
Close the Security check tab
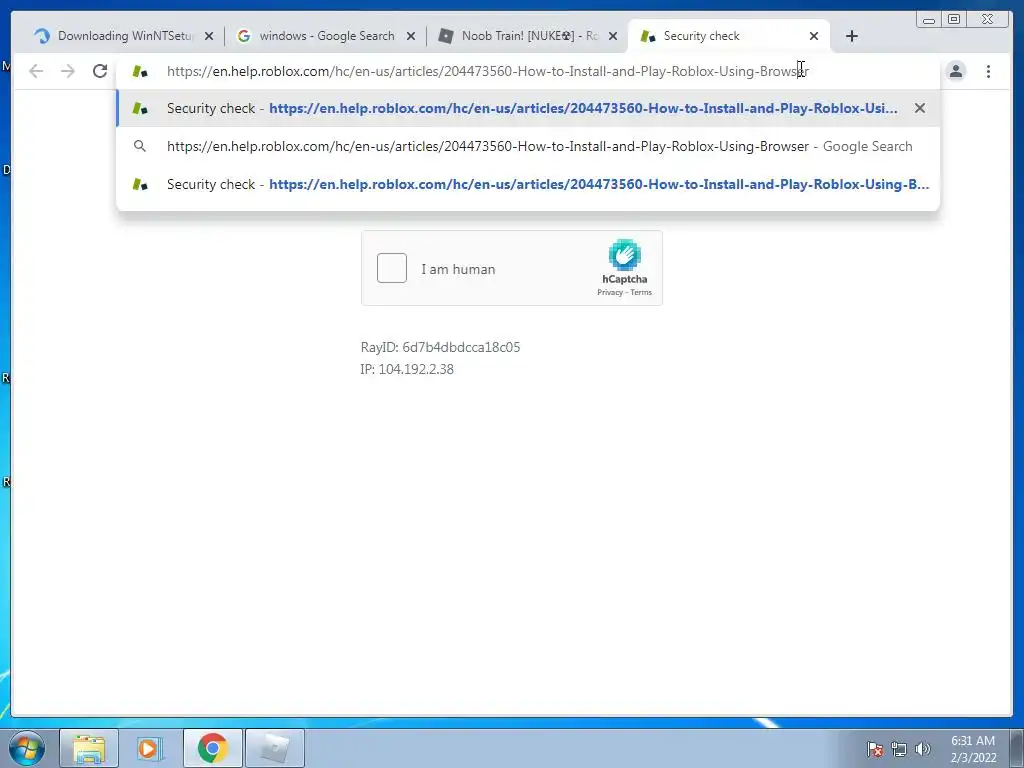pos(814,37)
